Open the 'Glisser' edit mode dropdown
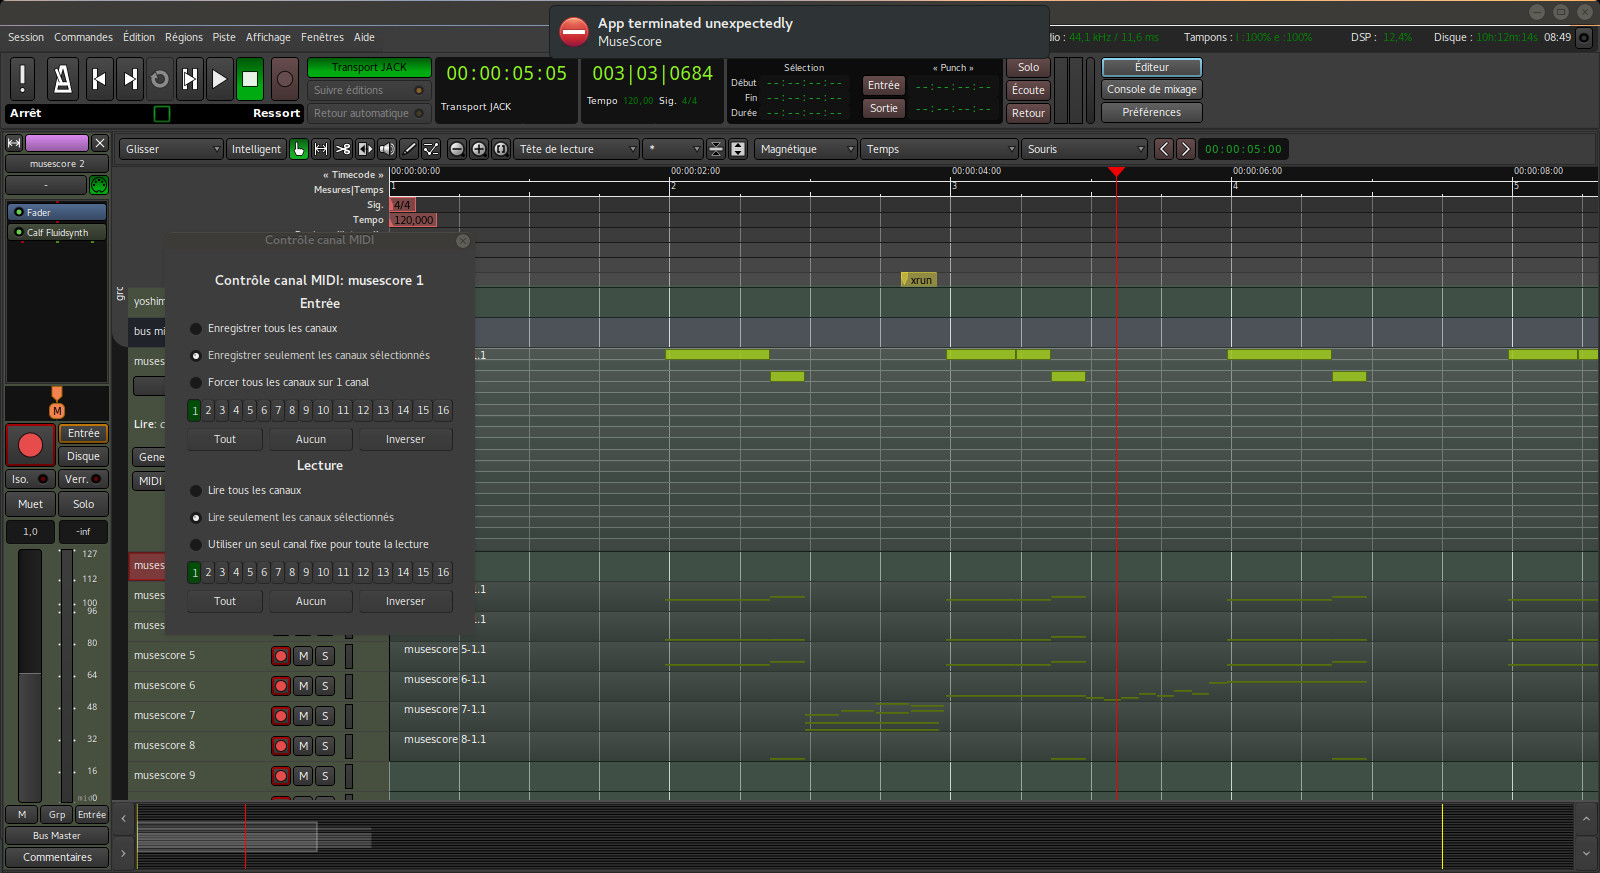The image size is (1600, 873). pos(171,149)
